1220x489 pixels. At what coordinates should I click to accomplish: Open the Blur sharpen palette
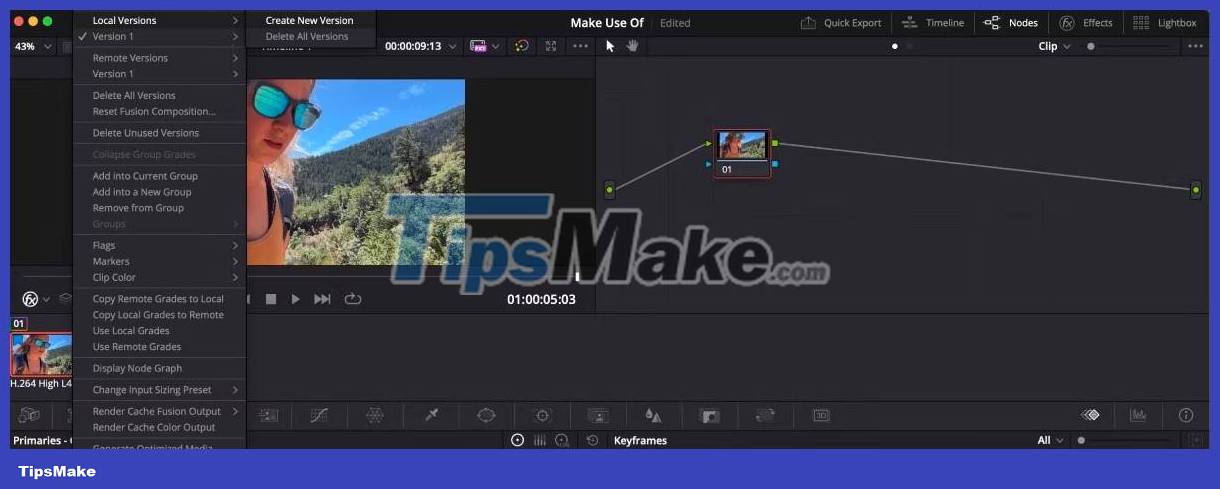[653, 415]
